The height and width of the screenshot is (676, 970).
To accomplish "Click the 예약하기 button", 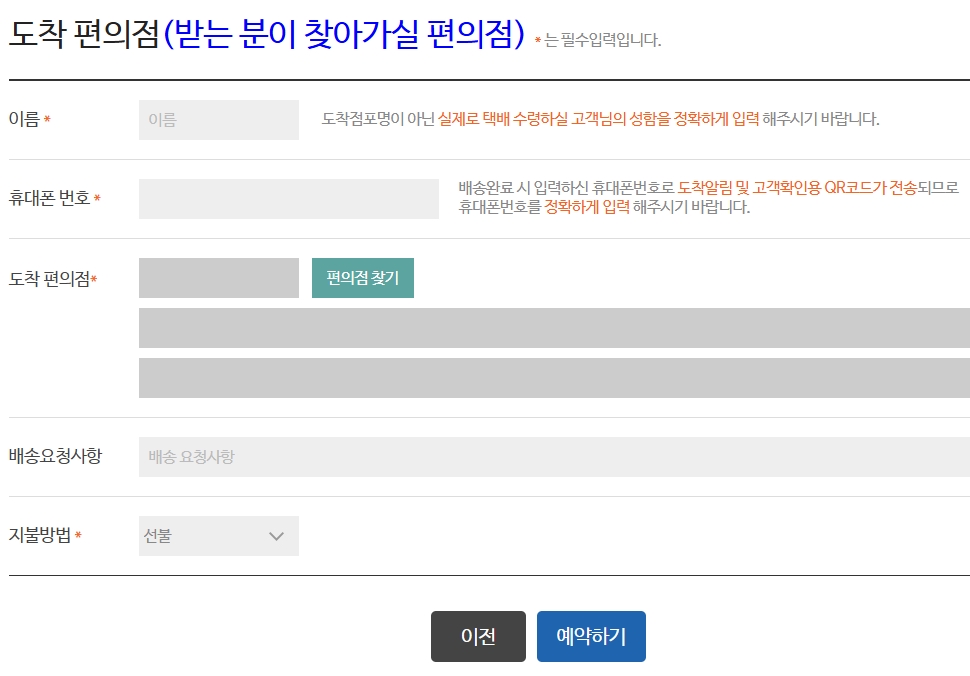I will (591, 636).
